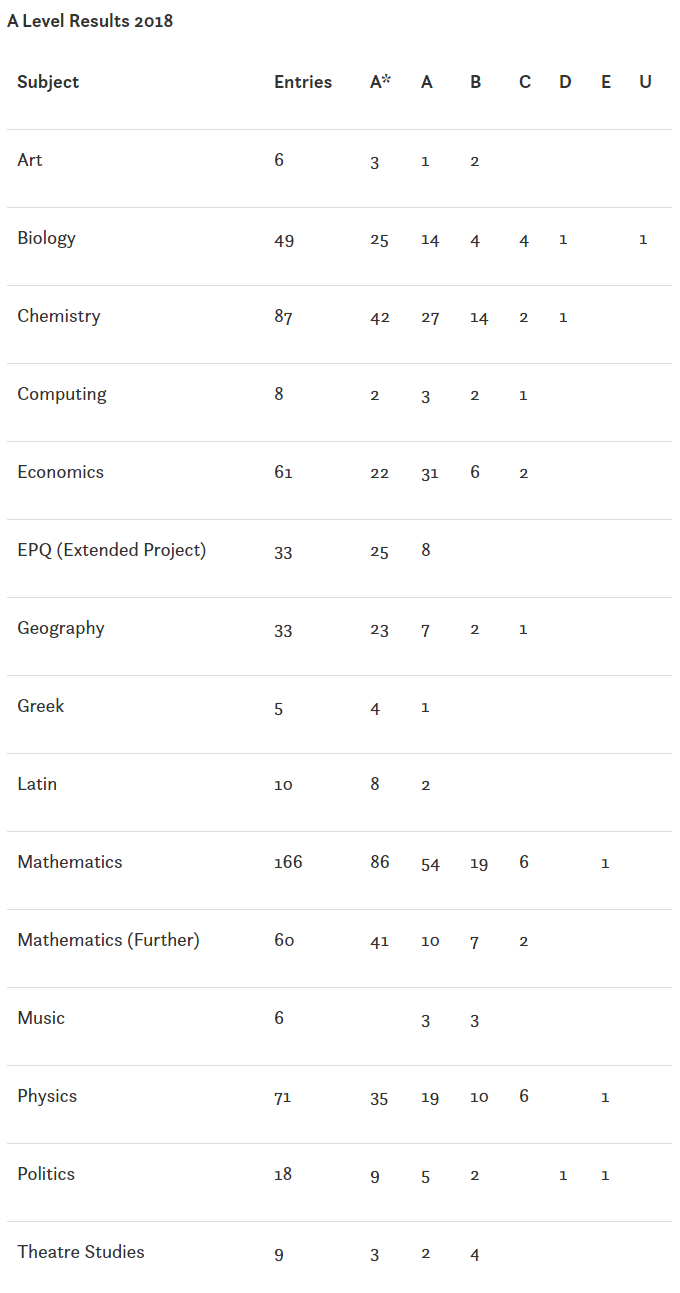Select the Art subject row label
This screenshot has width=680, height=1293.
tap(30, 160)
